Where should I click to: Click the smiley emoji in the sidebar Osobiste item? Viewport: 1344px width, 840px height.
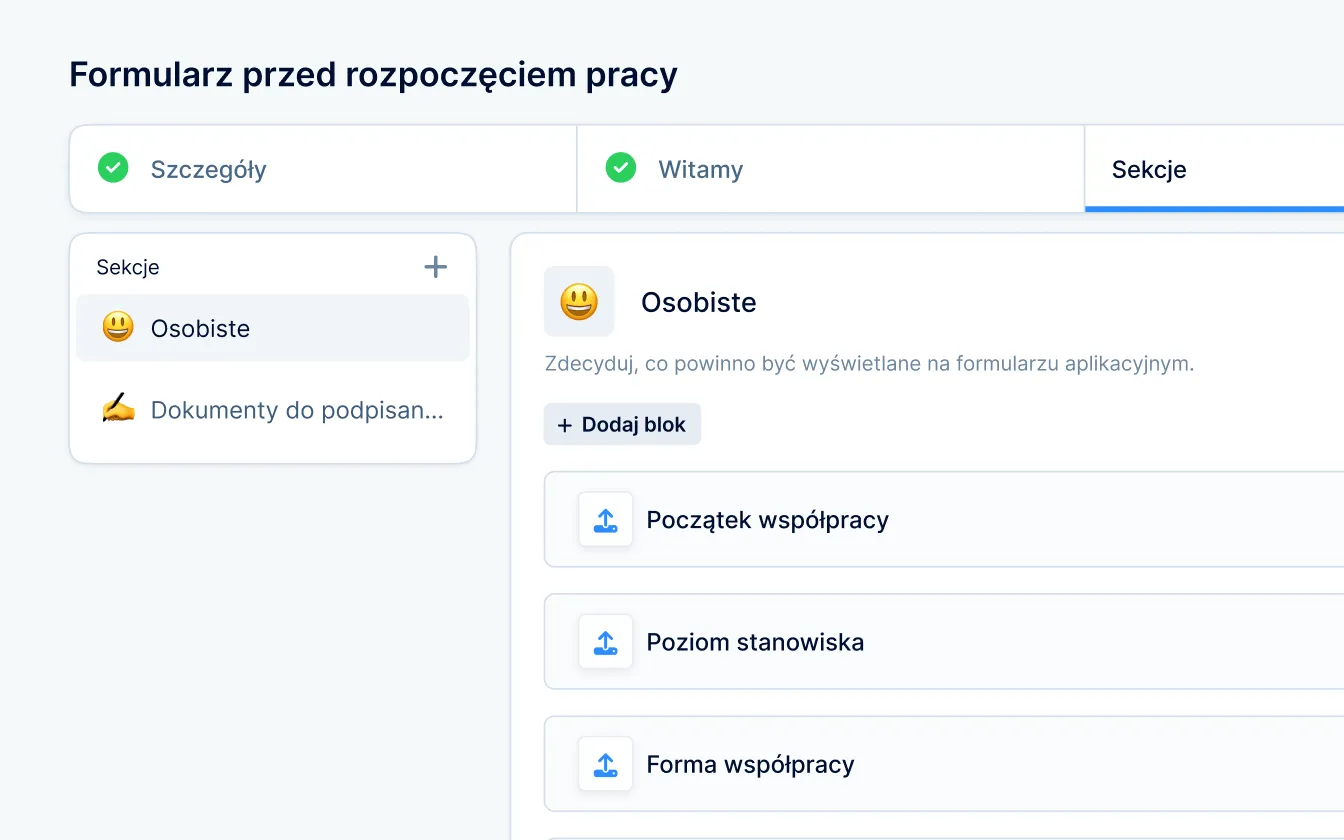click(118, 327)
